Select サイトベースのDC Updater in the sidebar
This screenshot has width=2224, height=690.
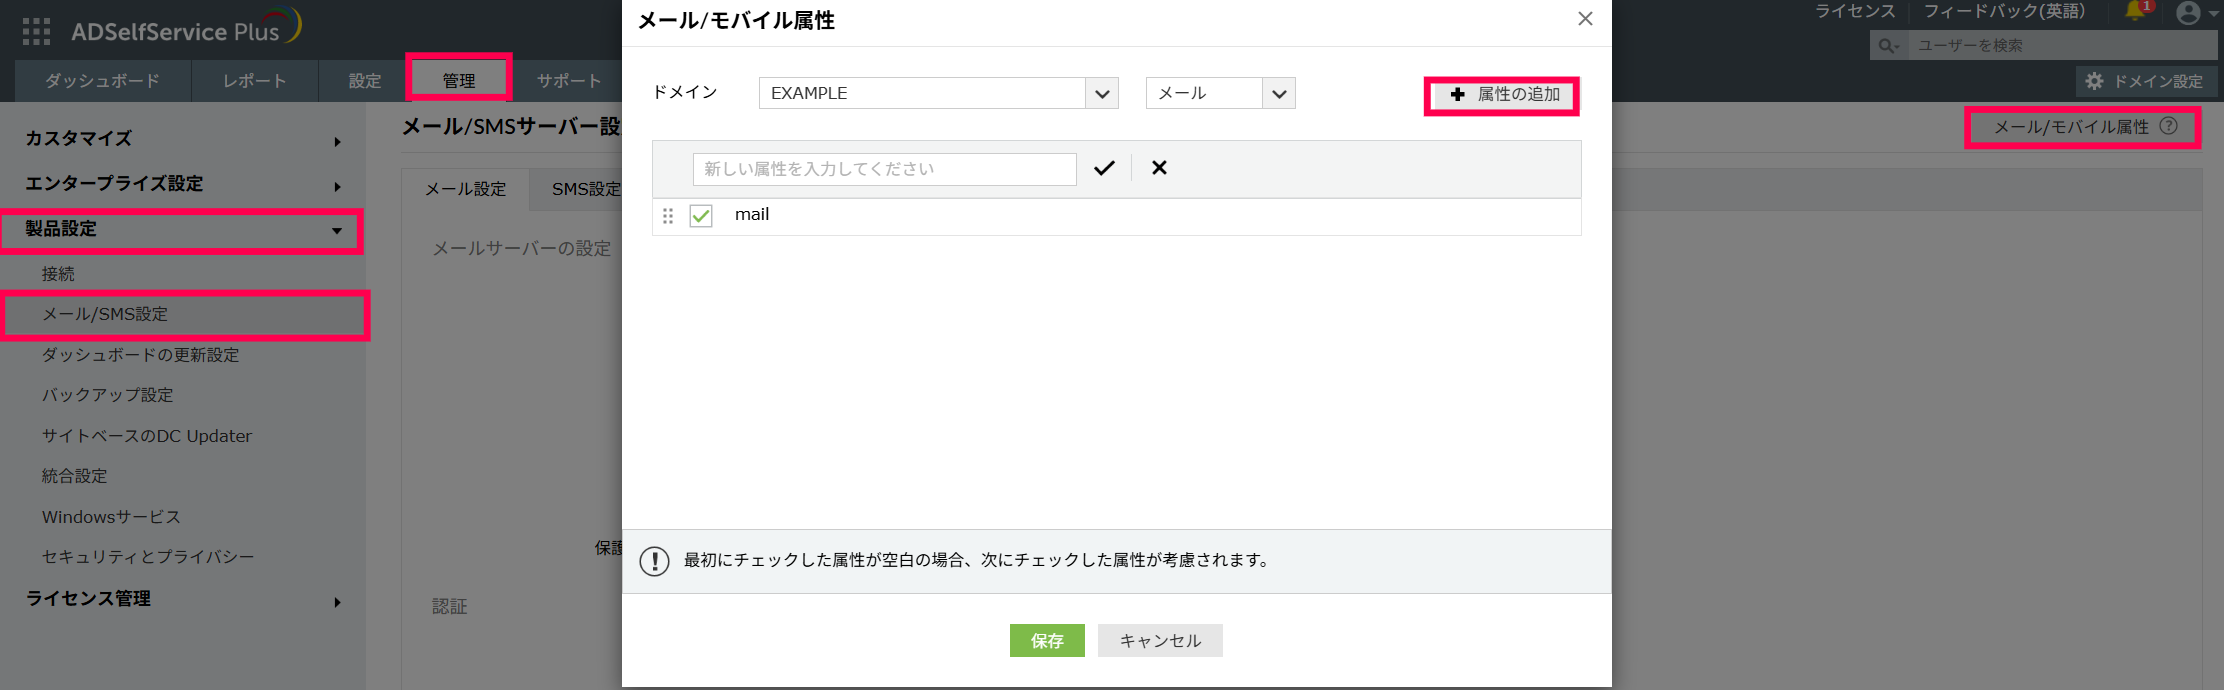[x=147, y=436]
